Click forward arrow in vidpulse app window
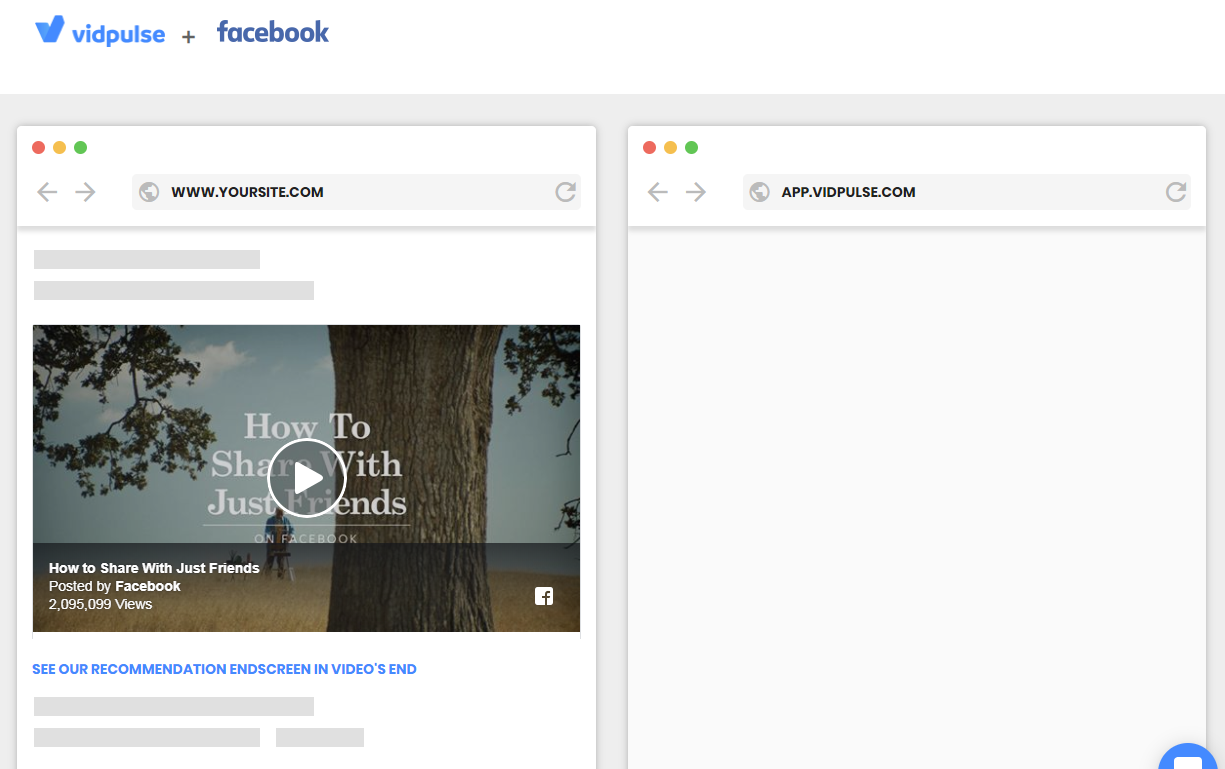This screenshot has height=769, width=1225. point(696,192)
